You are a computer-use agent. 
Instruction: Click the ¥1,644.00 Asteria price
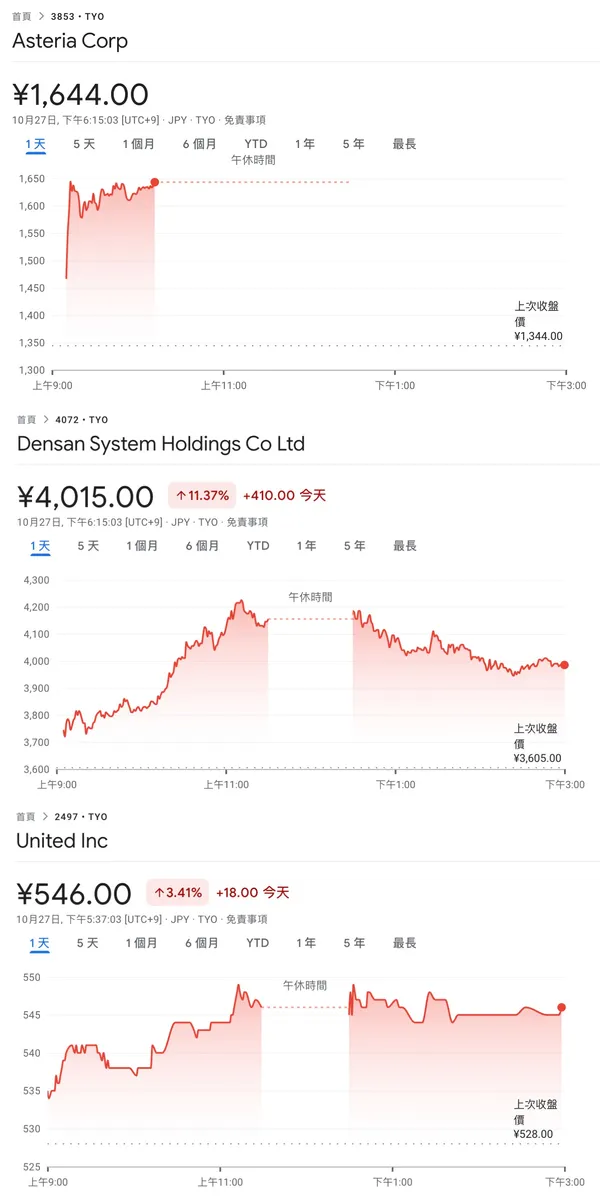(81, 95)
